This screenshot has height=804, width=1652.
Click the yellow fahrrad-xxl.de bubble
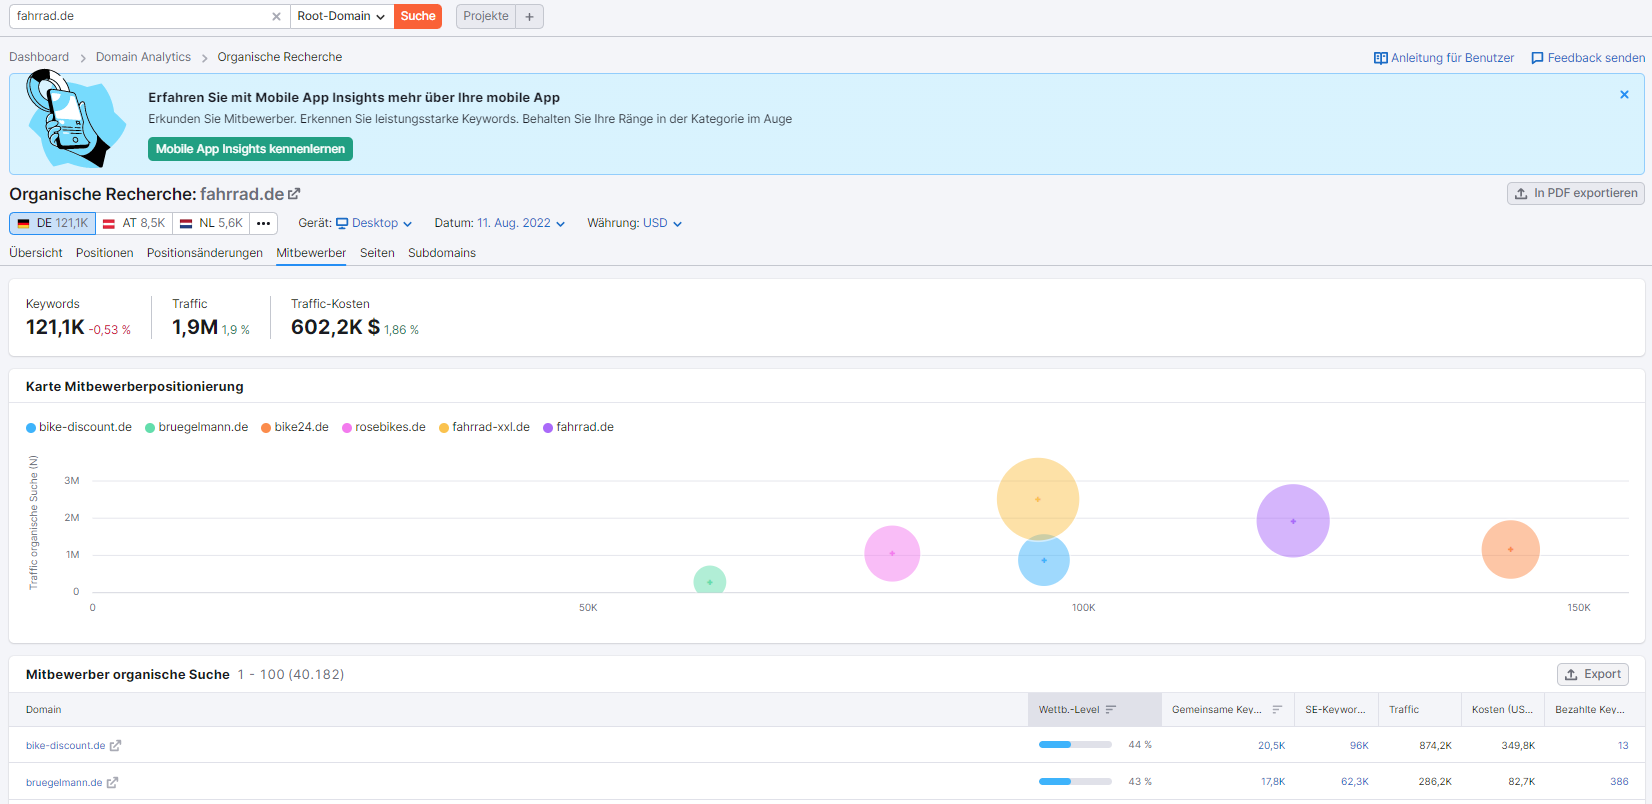(1038, 499)
